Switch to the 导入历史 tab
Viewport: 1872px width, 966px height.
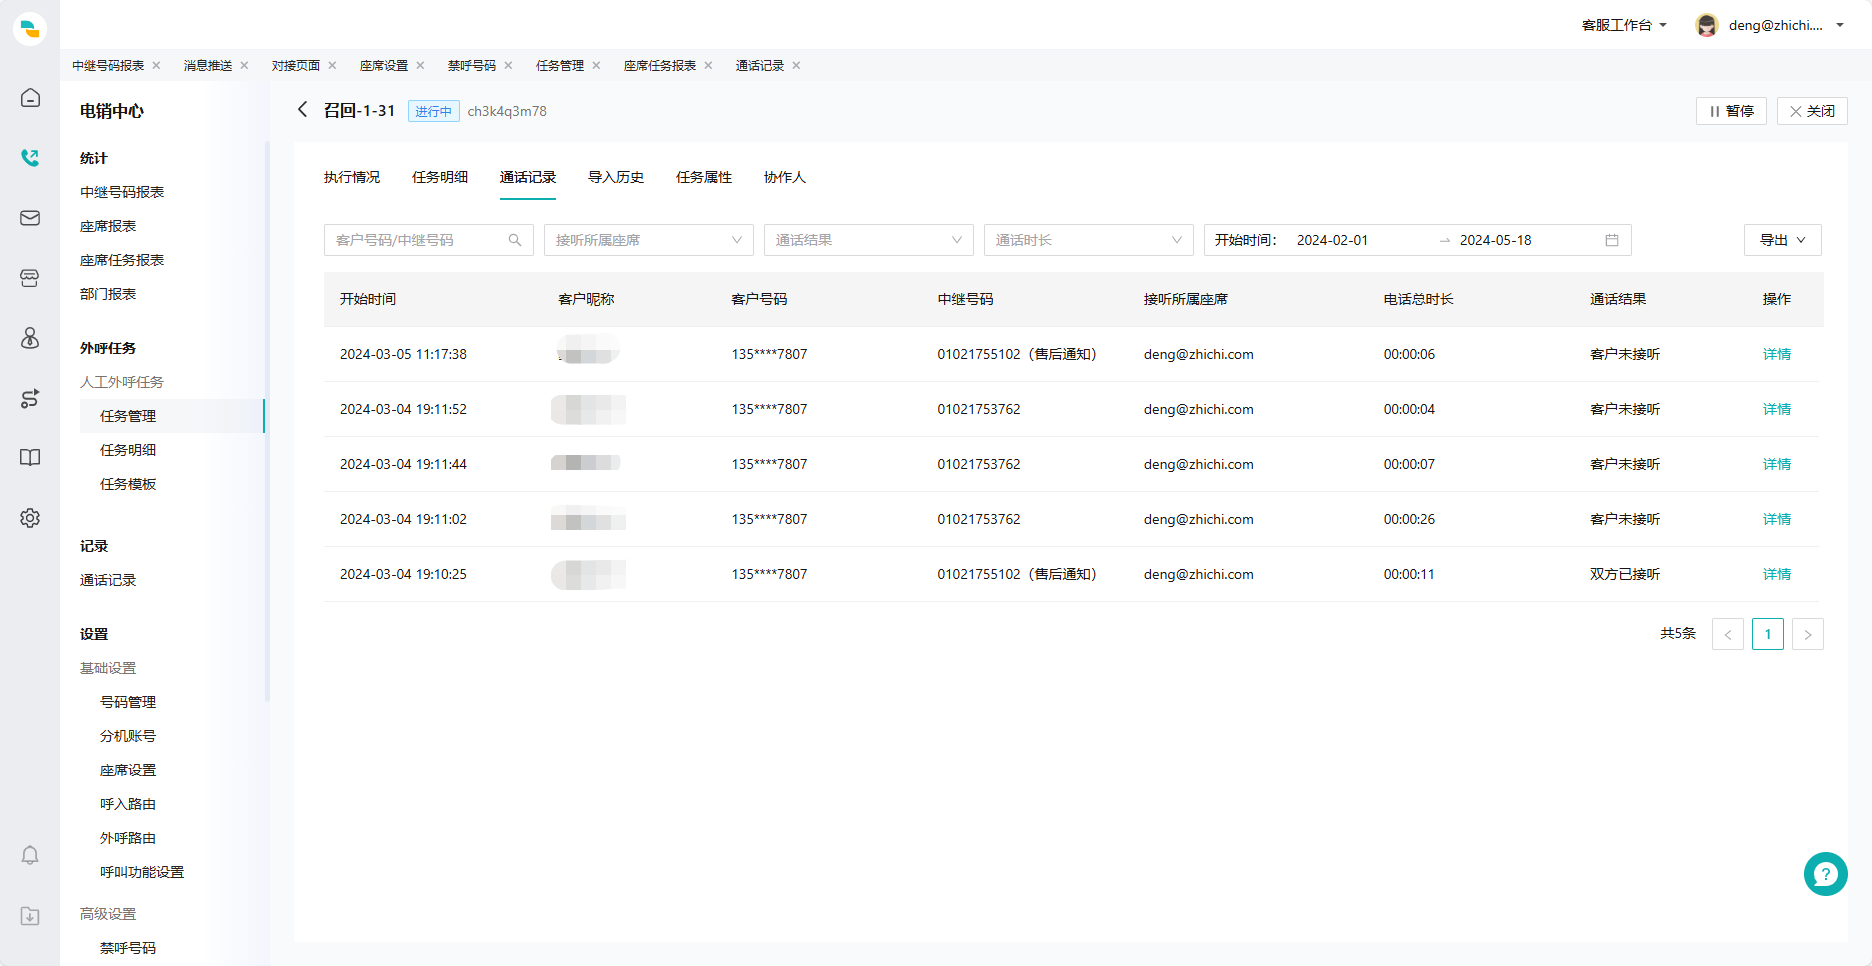coord(616,177)
